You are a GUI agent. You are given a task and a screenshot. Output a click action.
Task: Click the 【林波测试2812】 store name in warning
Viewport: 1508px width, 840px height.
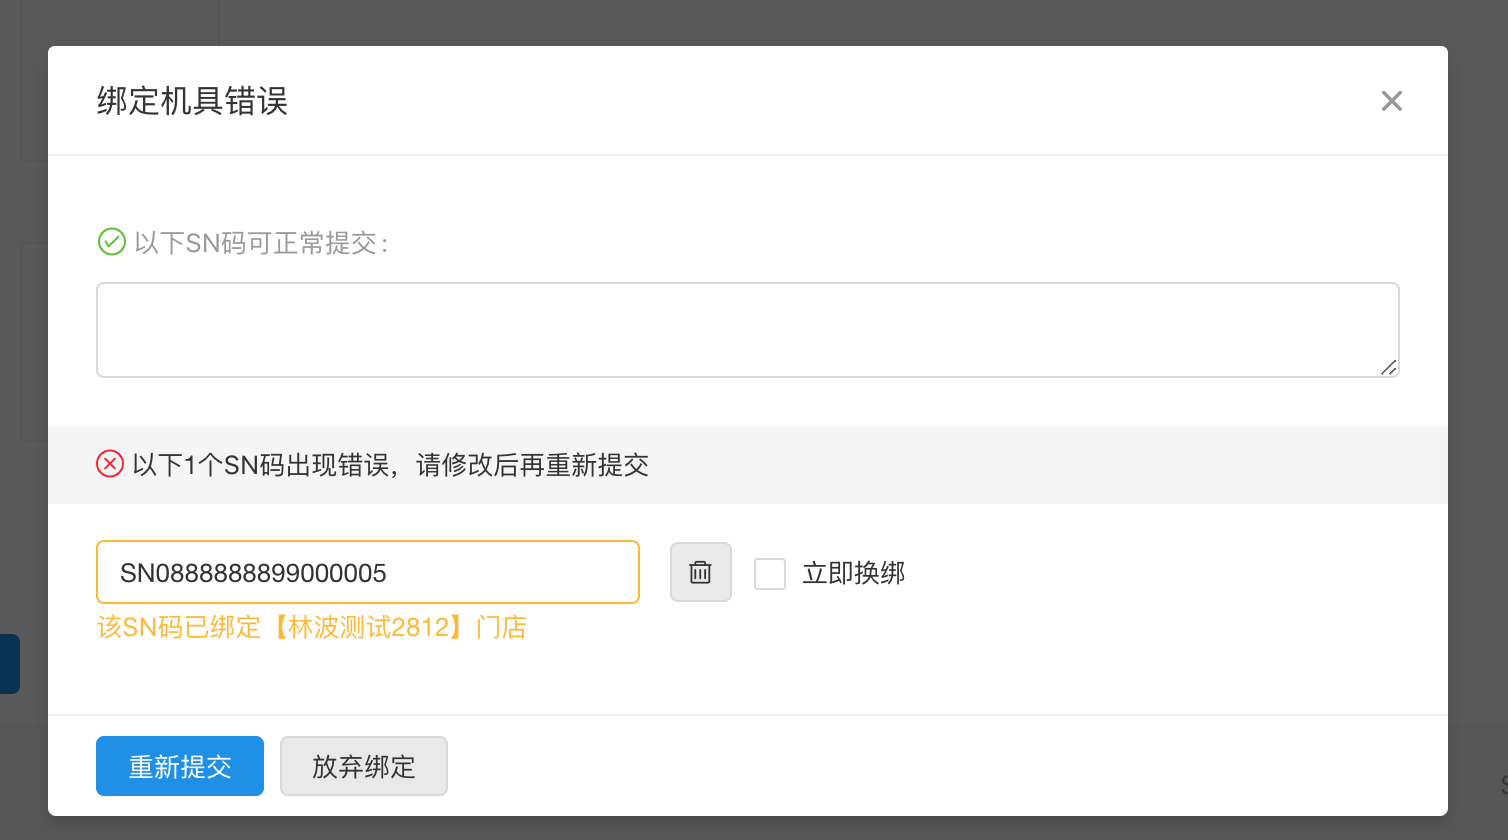[x=368, y=627]
